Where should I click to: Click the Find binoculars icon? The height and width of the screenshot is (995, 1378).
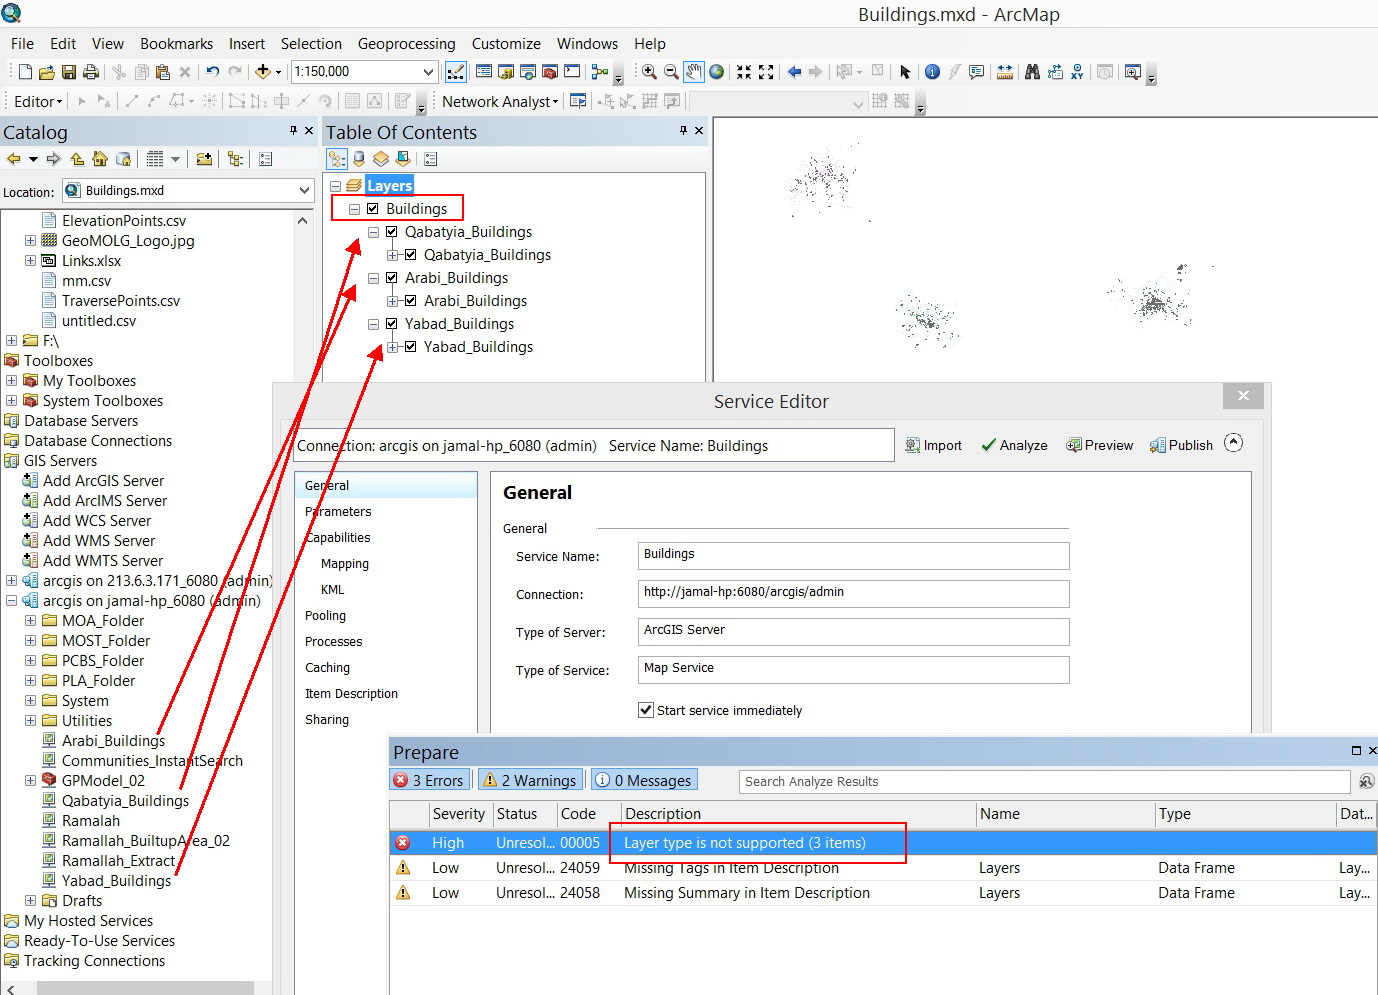1032,72
